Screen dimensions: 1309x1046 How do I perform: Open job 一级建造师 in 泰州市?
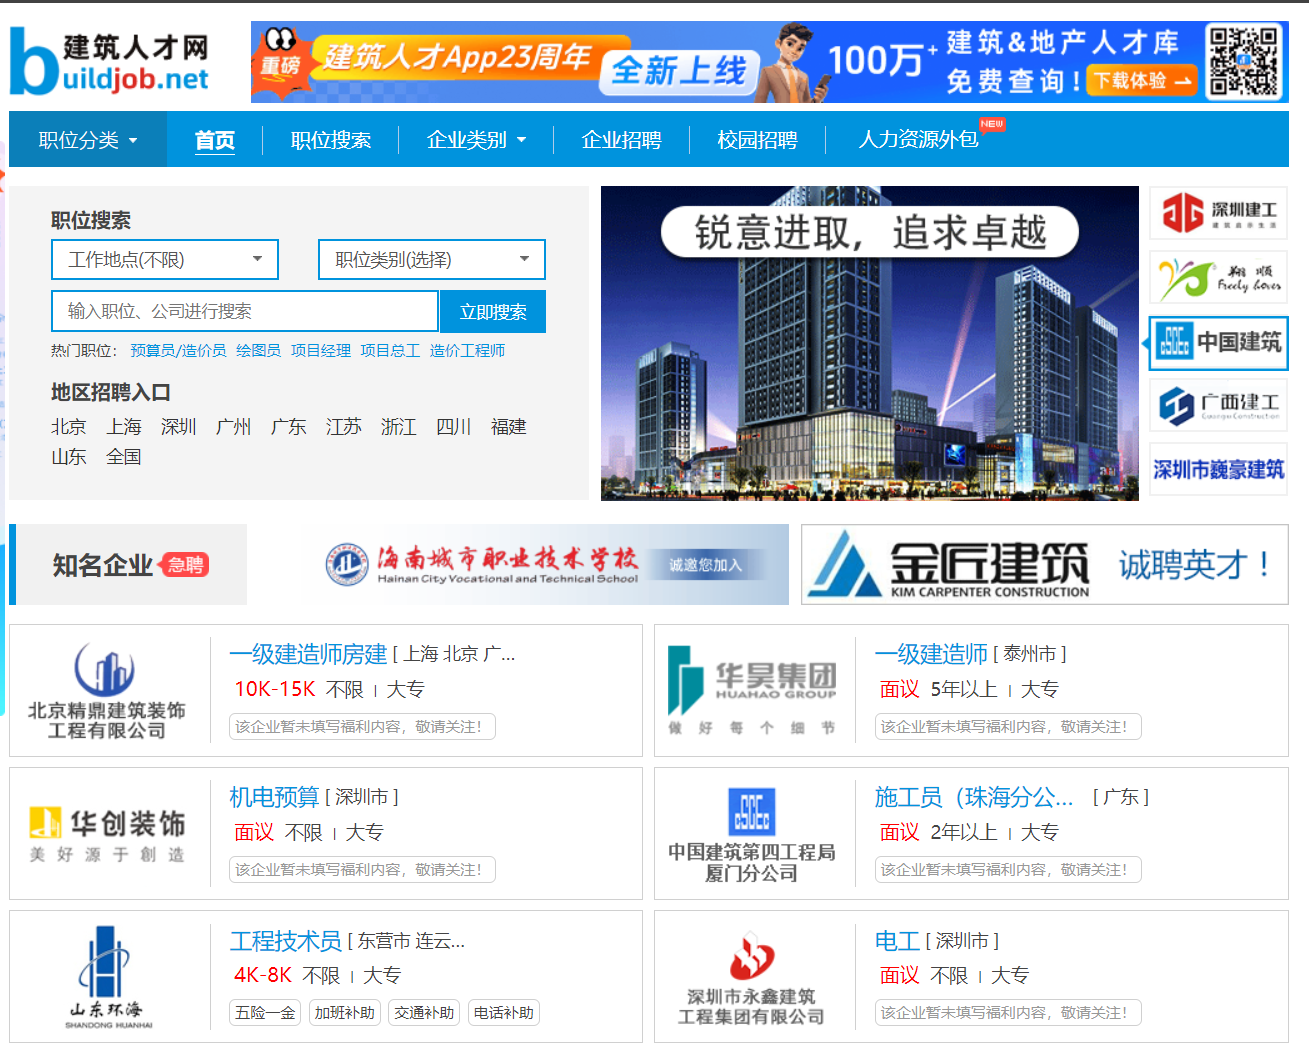tap(931, 654)
